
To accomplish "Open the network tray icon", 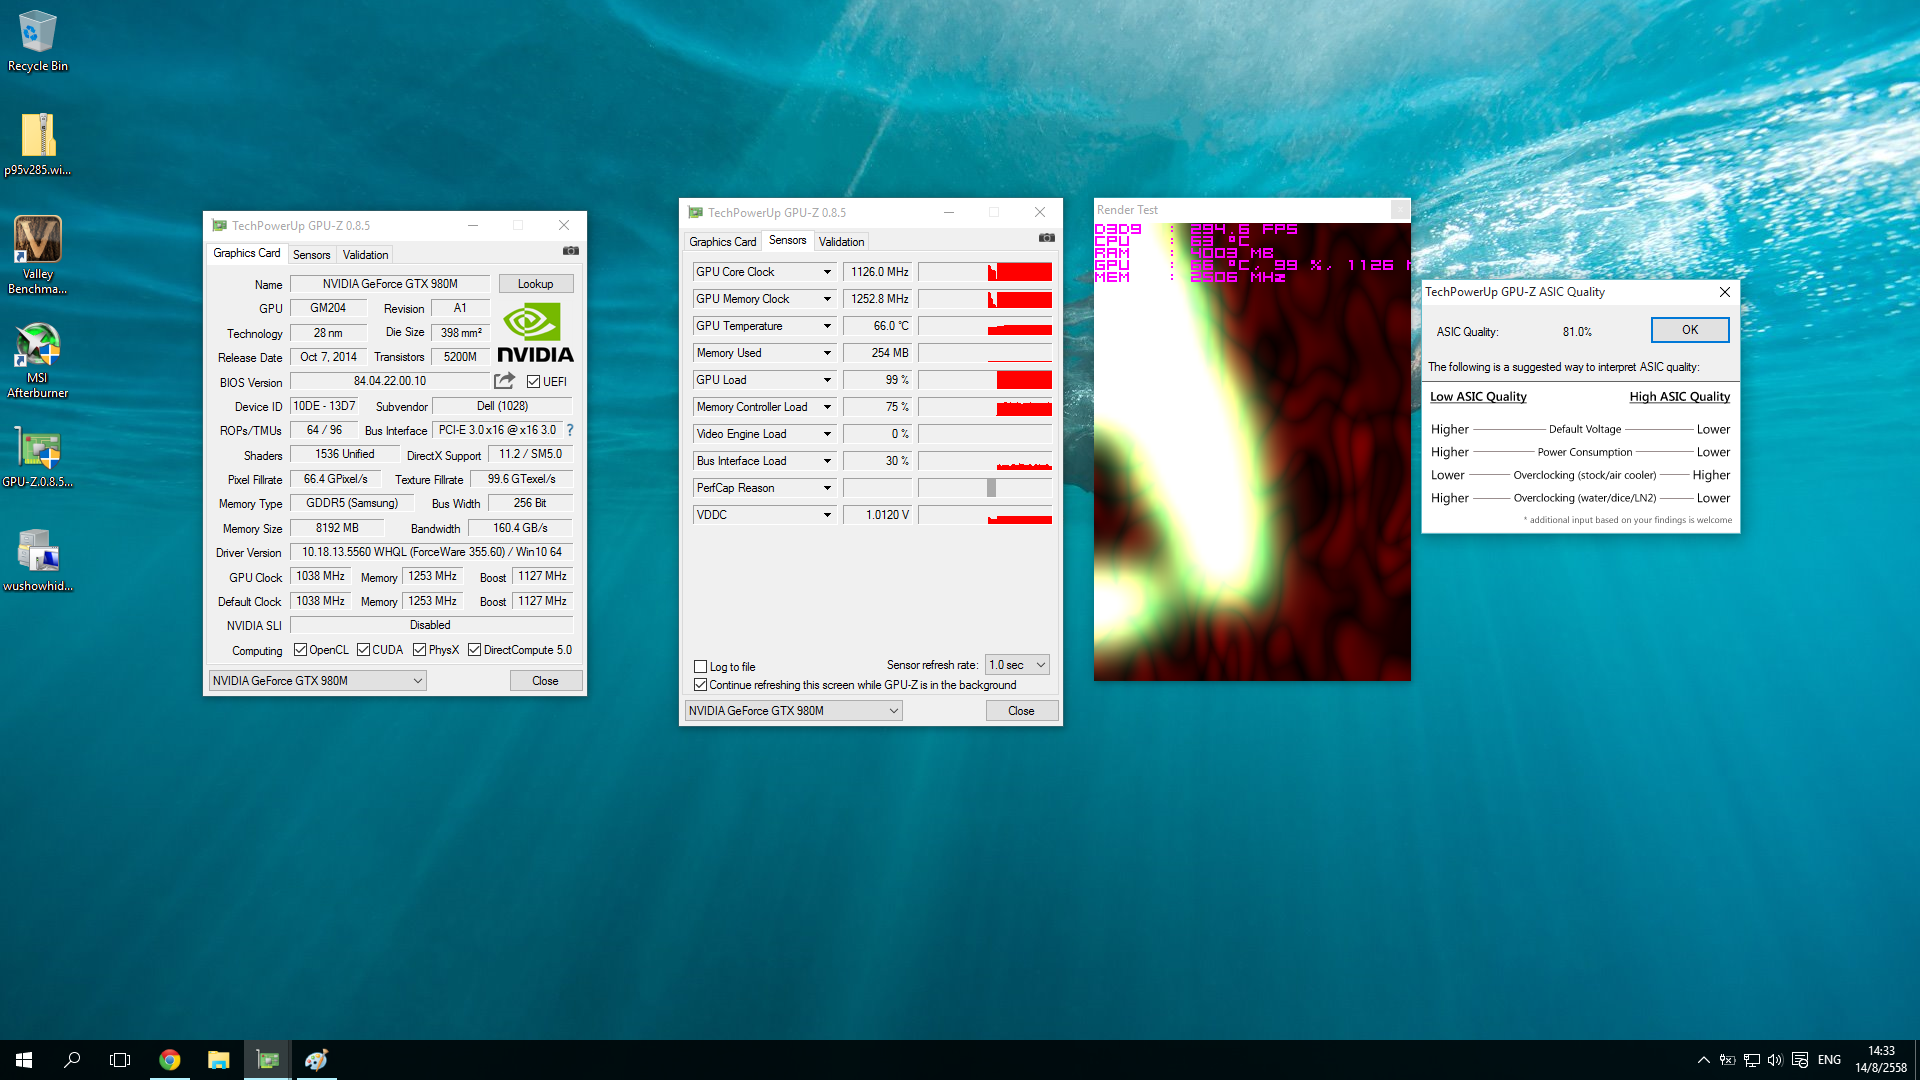I will point(1751,1060).
